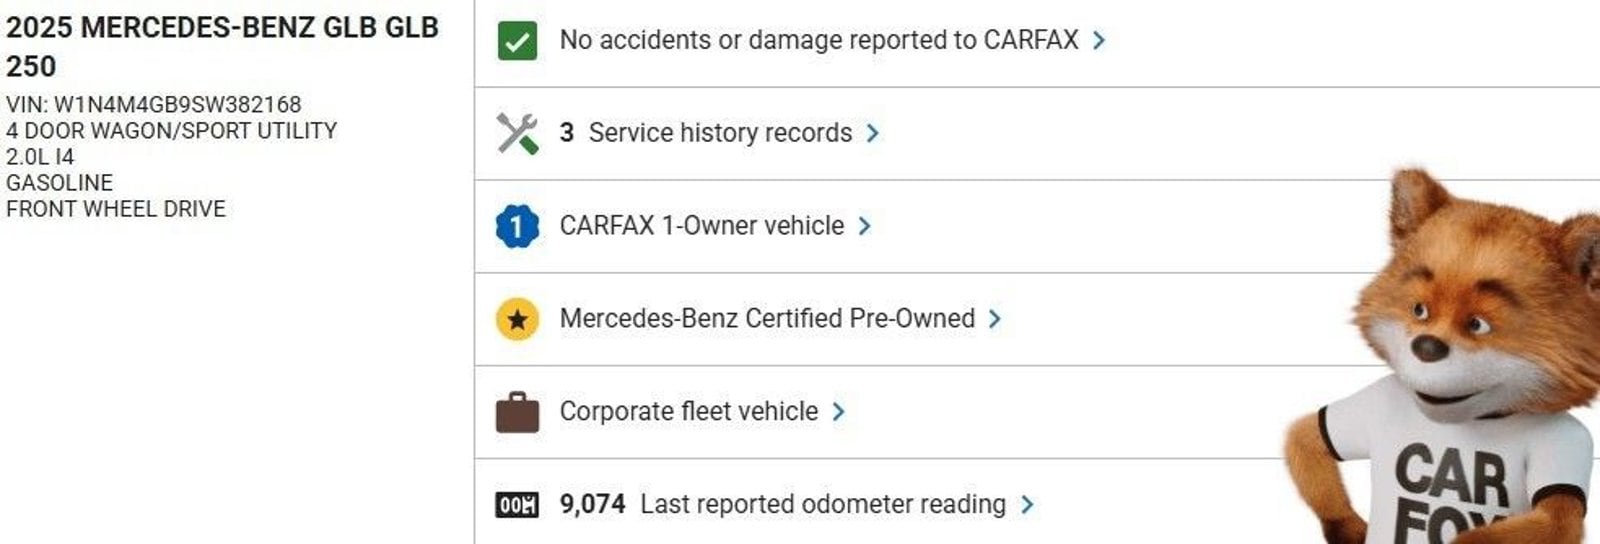Open No accidents or damage reported link

coord(818,40)
